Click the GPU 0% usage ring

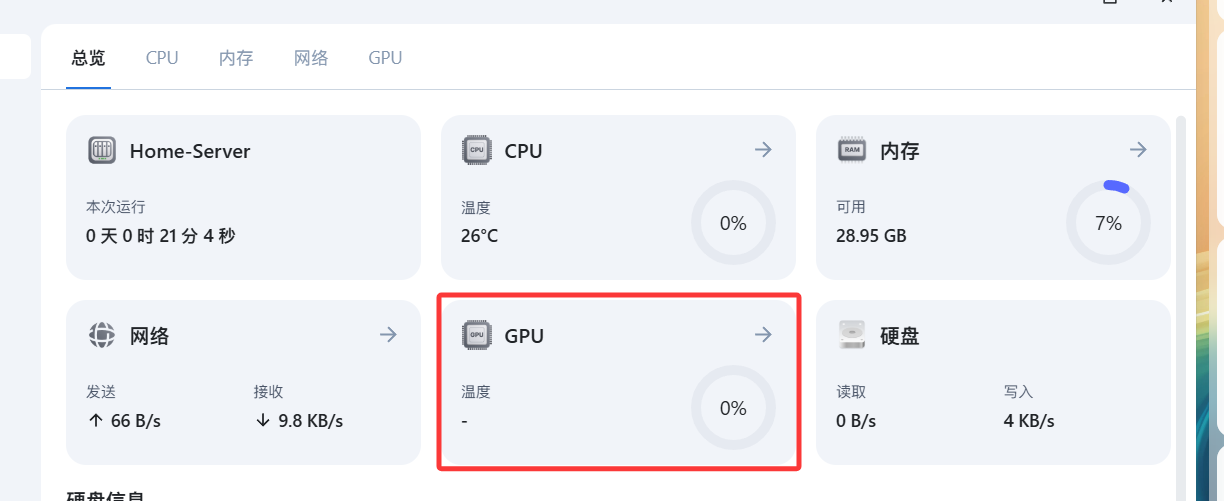[x=733, y=408]
